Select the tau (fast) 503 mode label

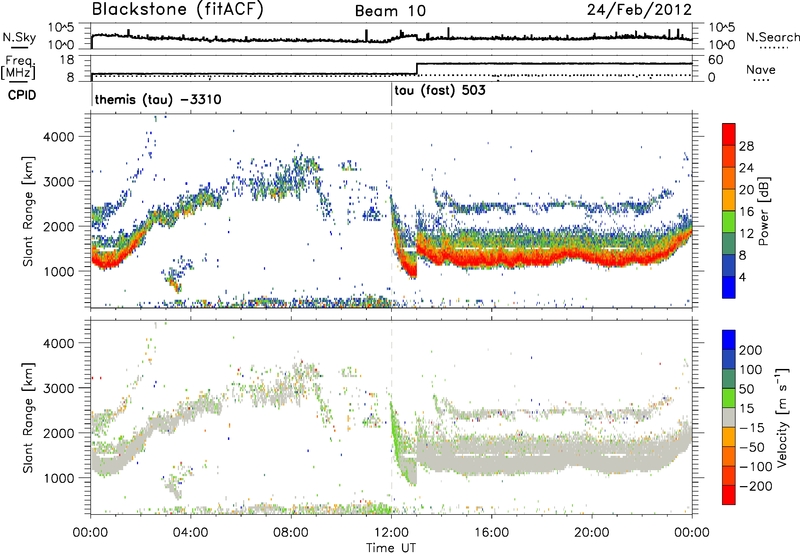(x=446, y=90)
